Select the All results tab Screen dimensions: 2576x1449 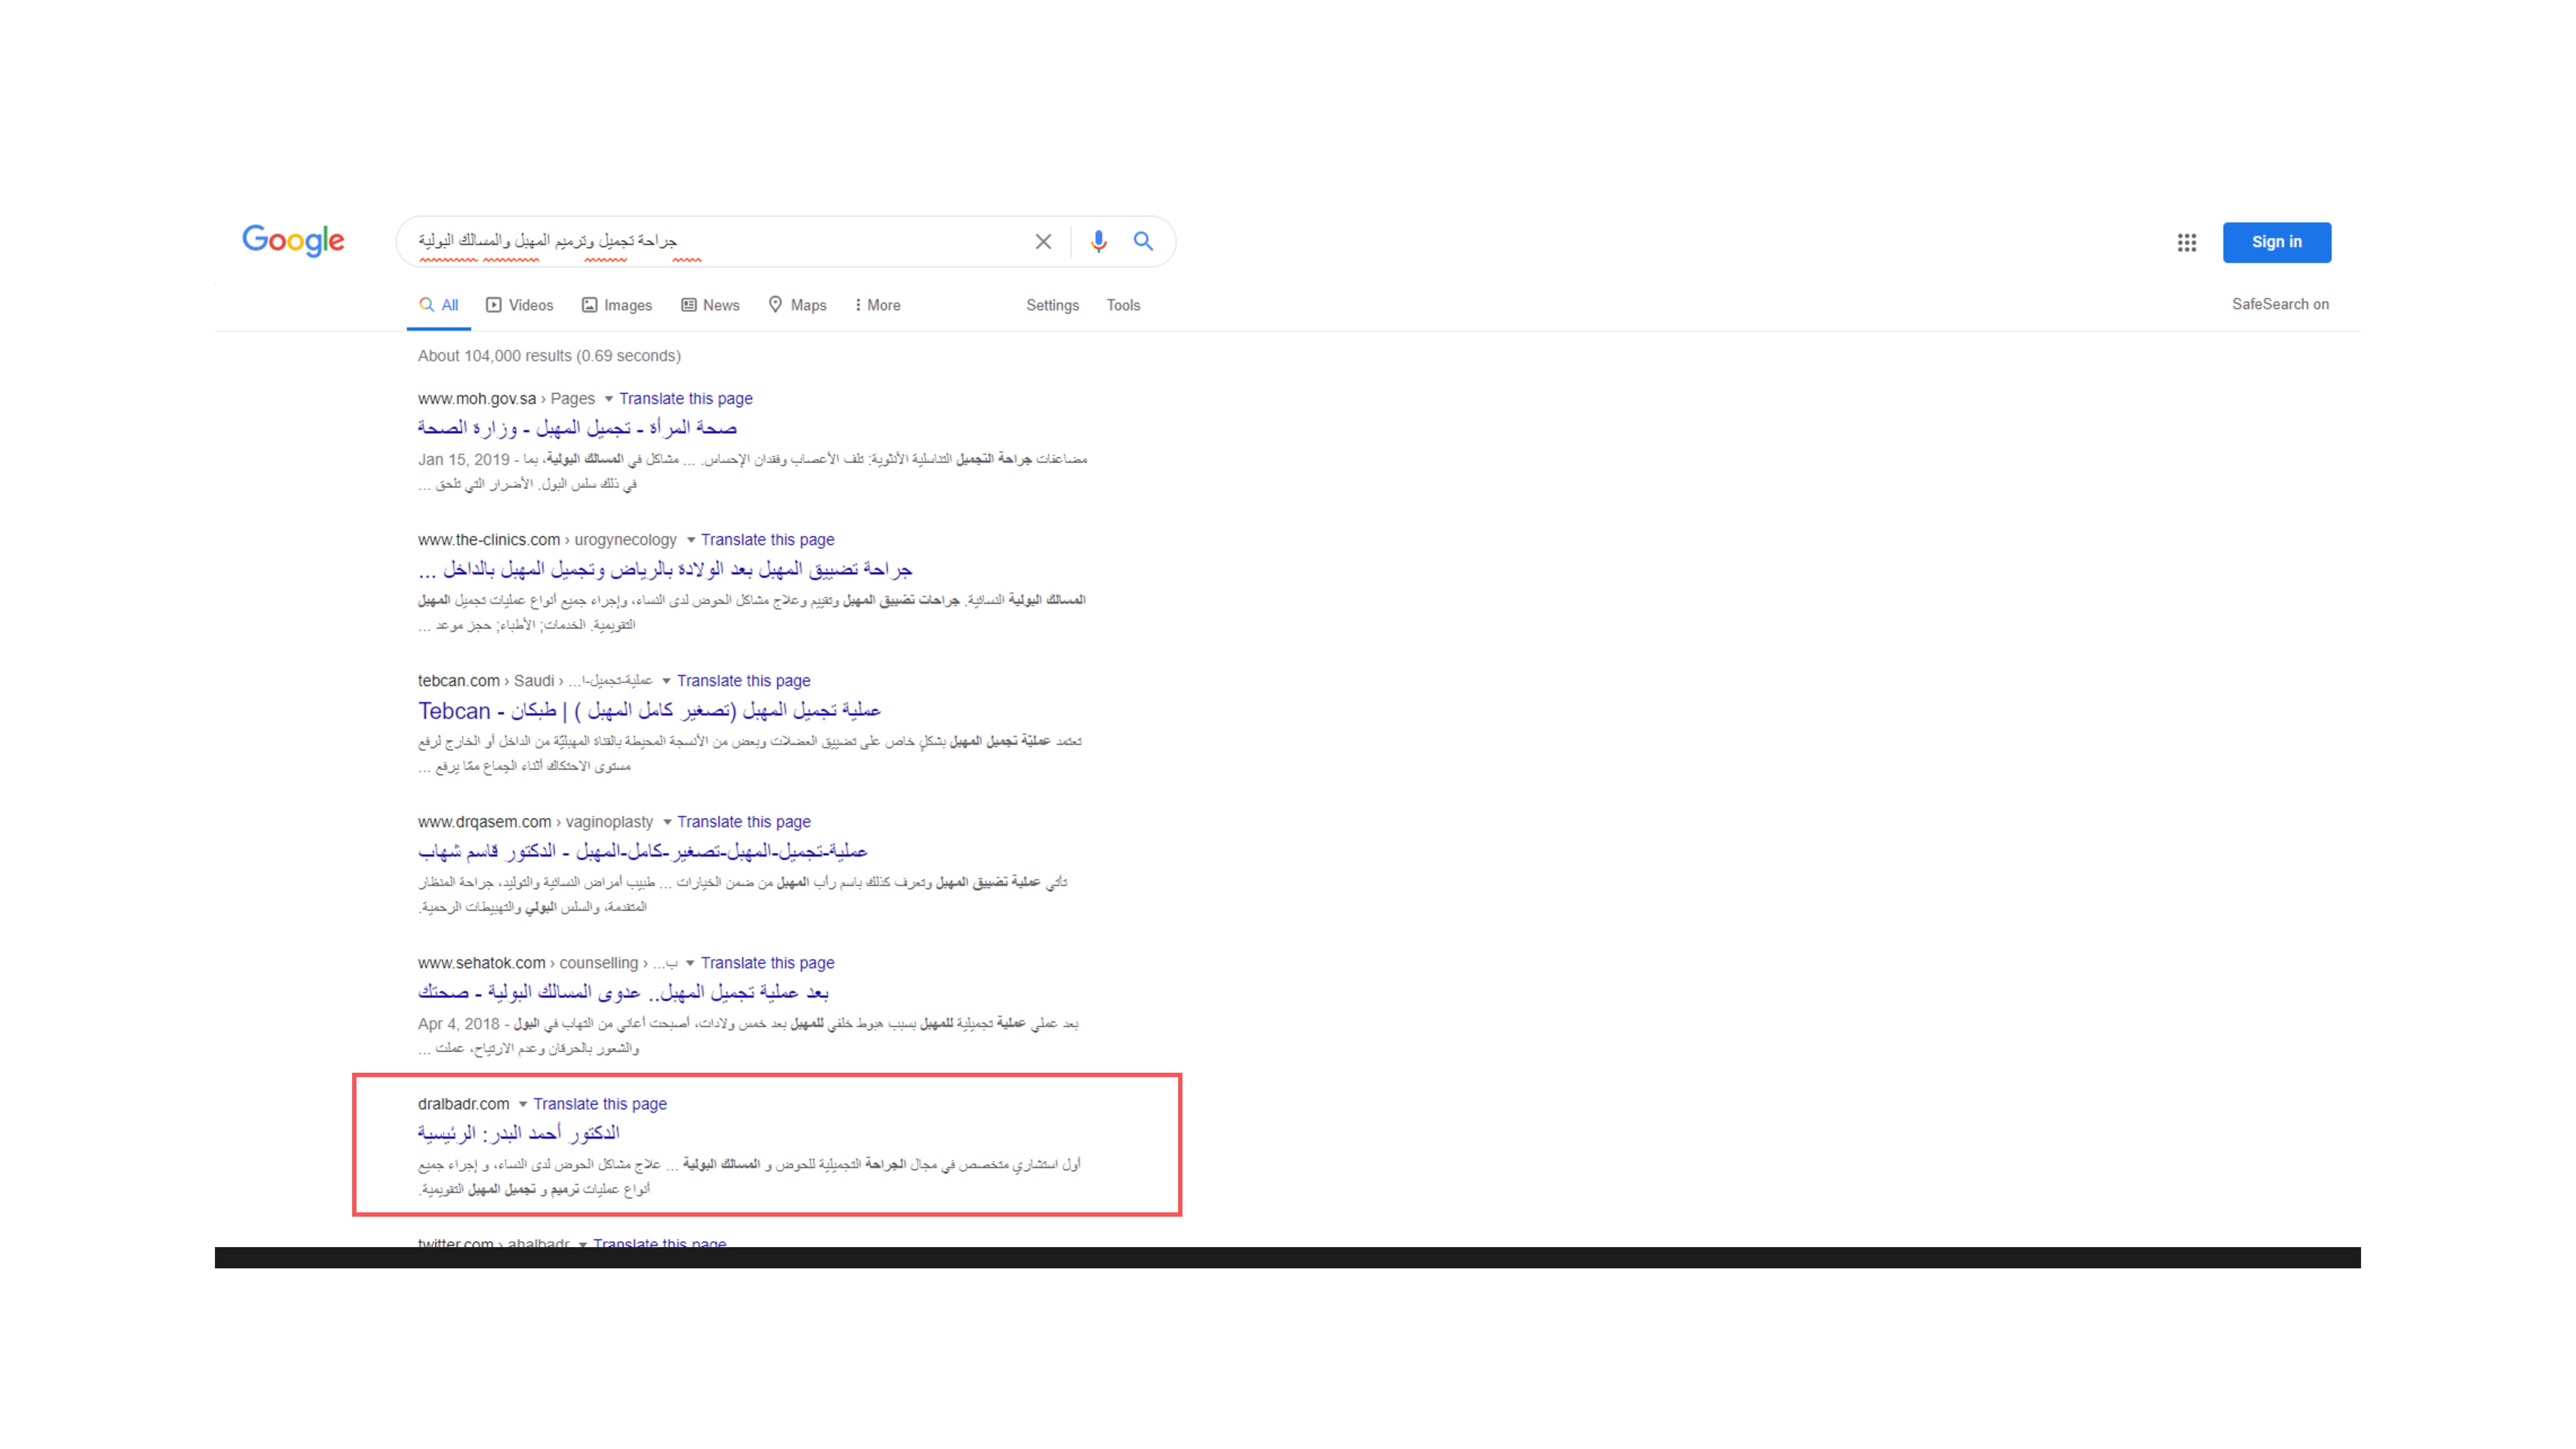(x=439, y=305)
